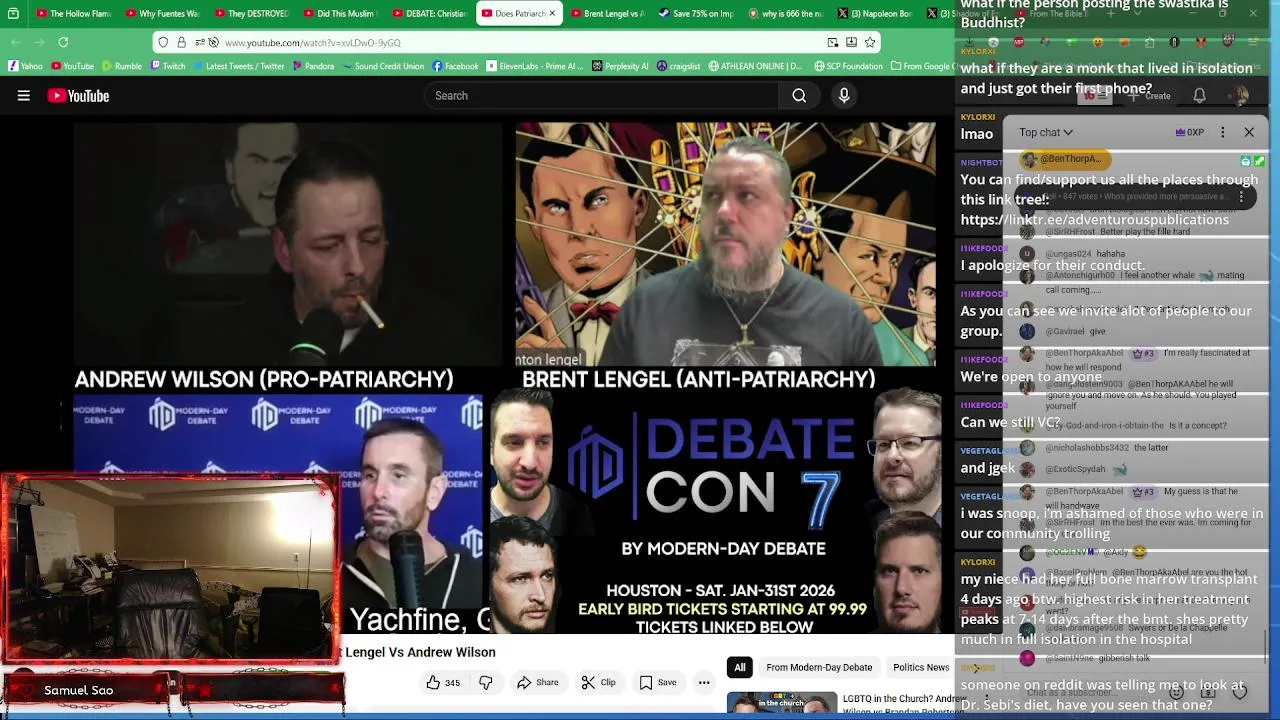Screen dimensions: 1280x720
Task: Like the video (345 likes)
Action: coord(443,682)
